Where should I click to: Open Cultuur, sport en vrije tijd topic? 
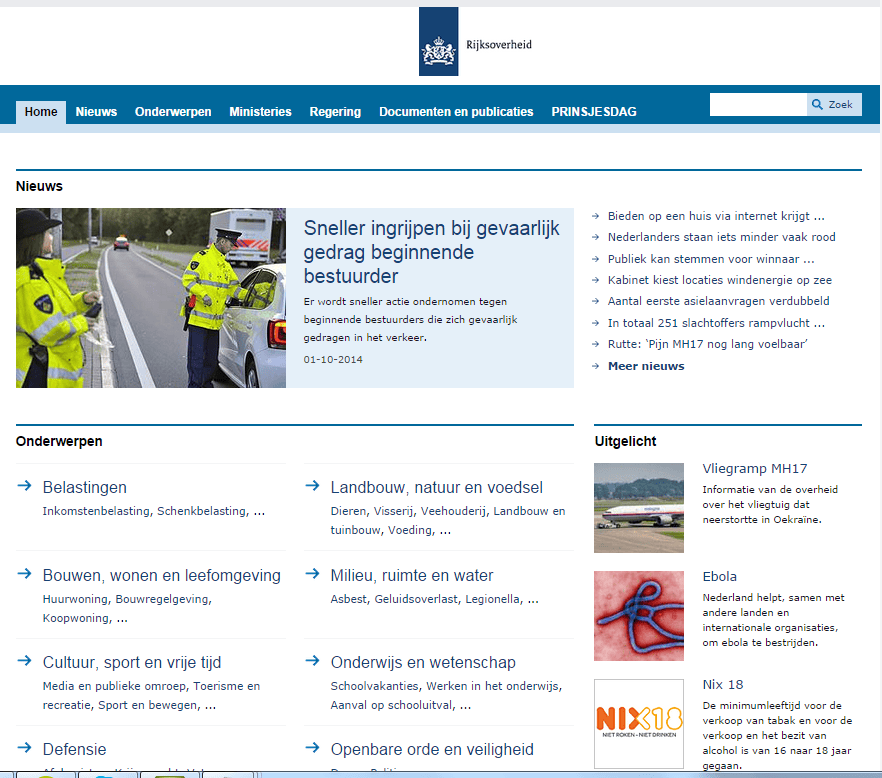pyautogui.click(x=132, y=663)
